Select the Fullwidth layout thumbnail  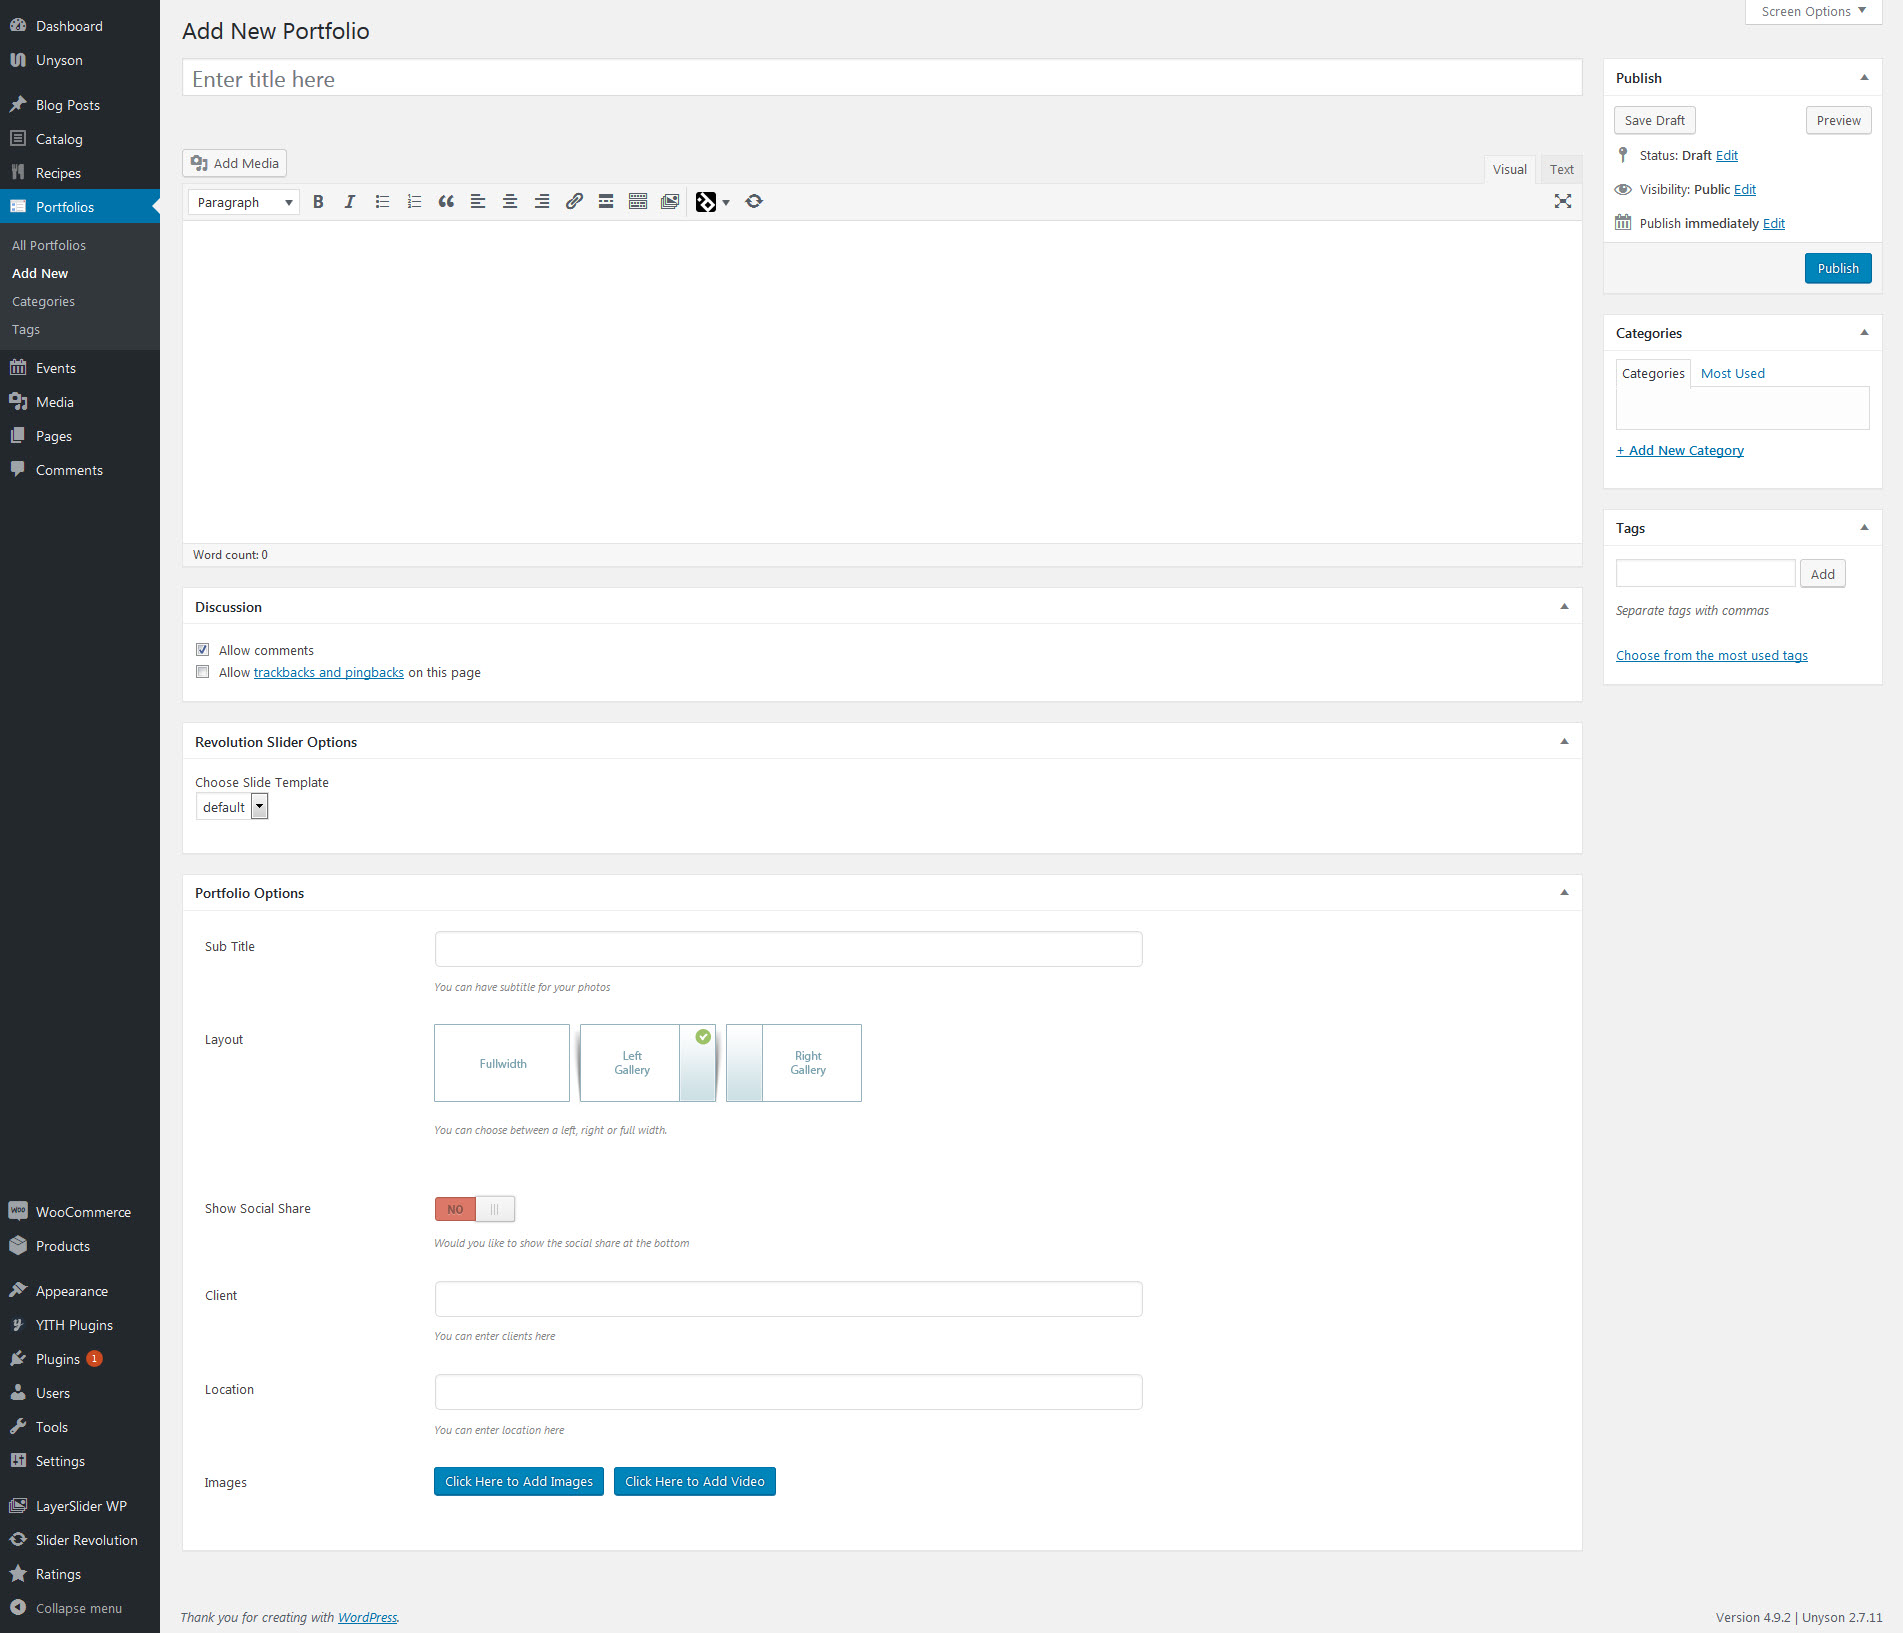point(502,1063)
